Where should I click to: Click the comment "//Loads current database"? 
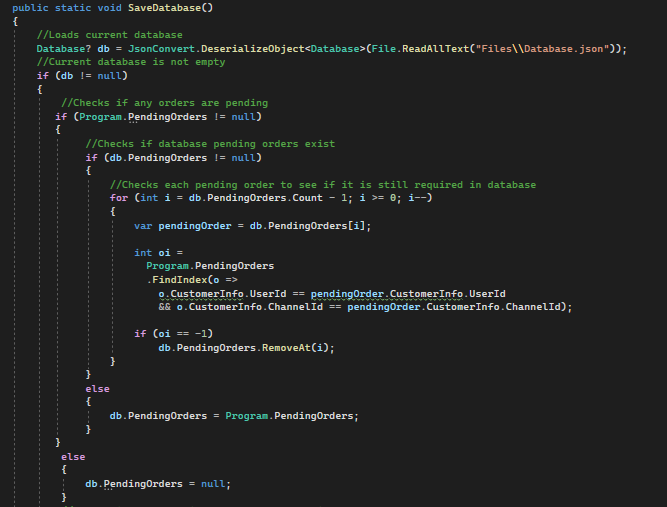point(109,35)
